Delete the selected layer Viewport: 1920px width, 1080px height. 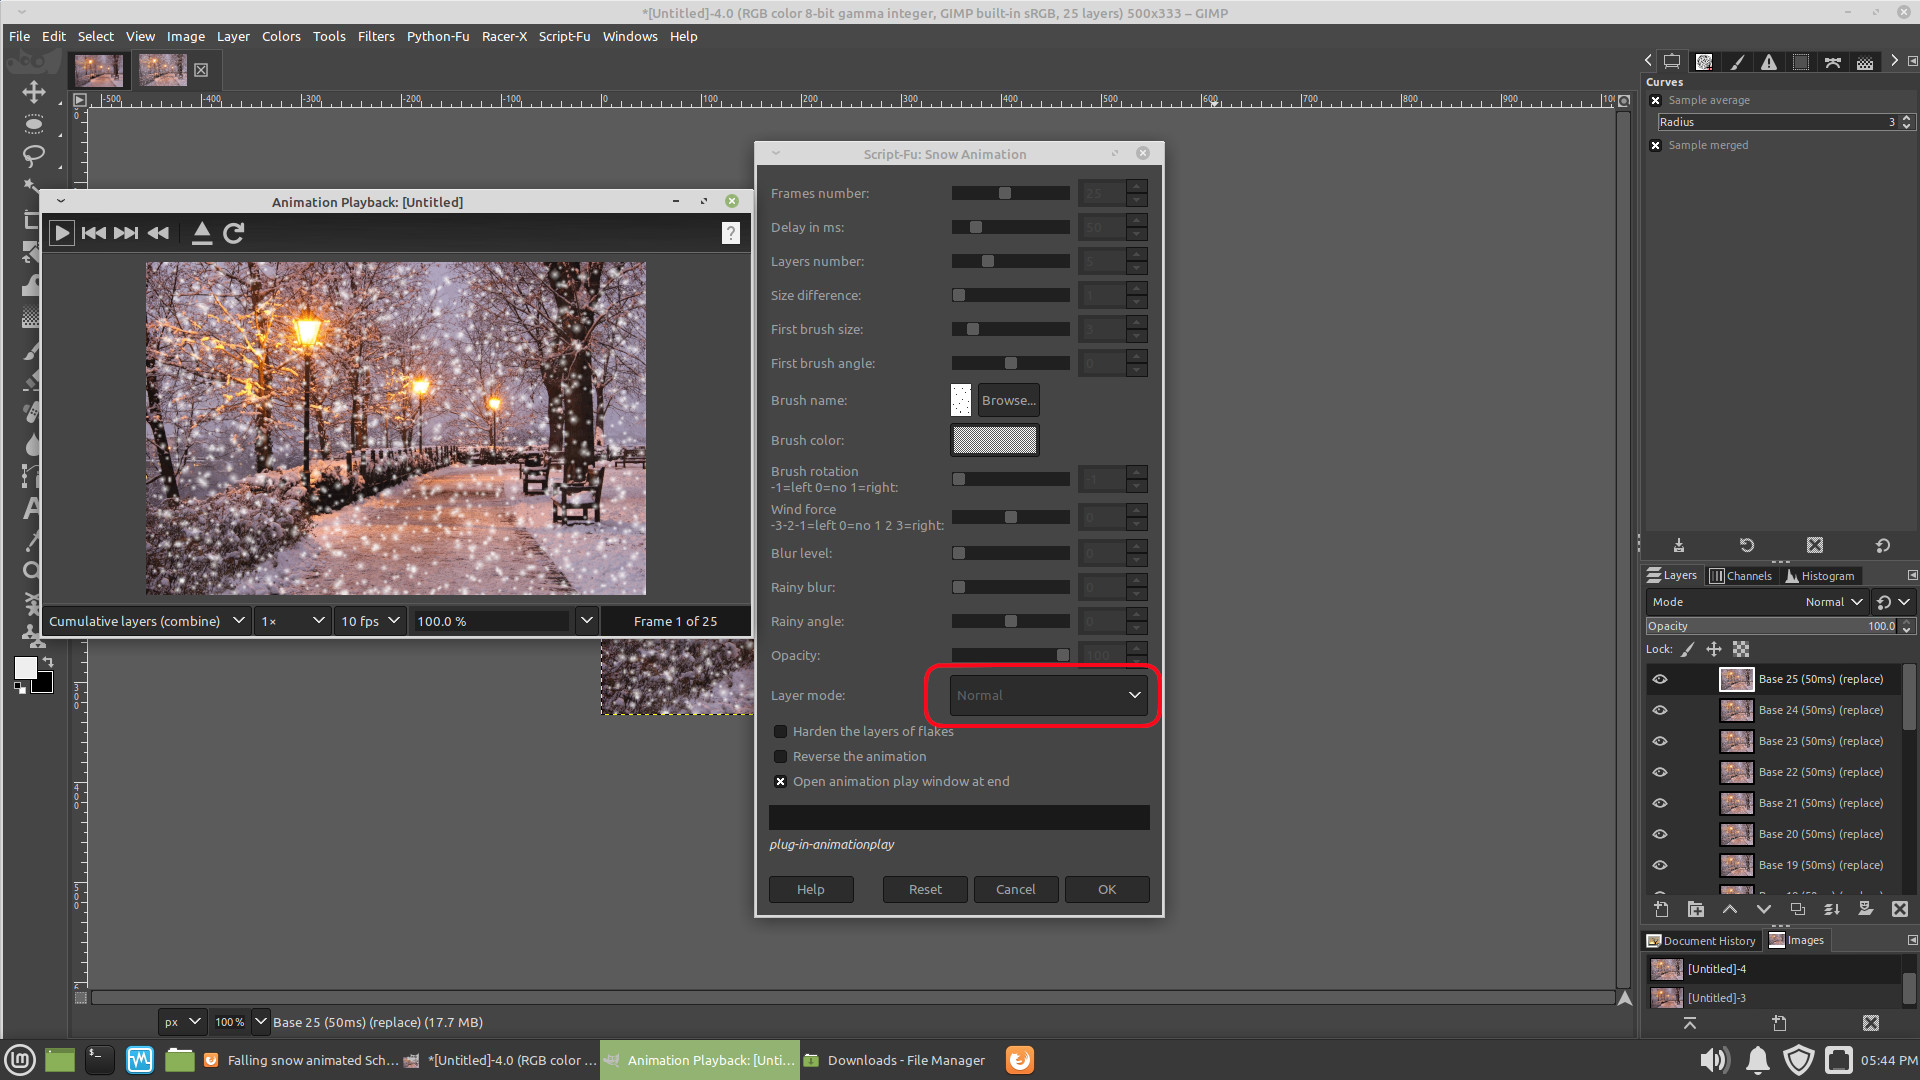[1900, 909]
